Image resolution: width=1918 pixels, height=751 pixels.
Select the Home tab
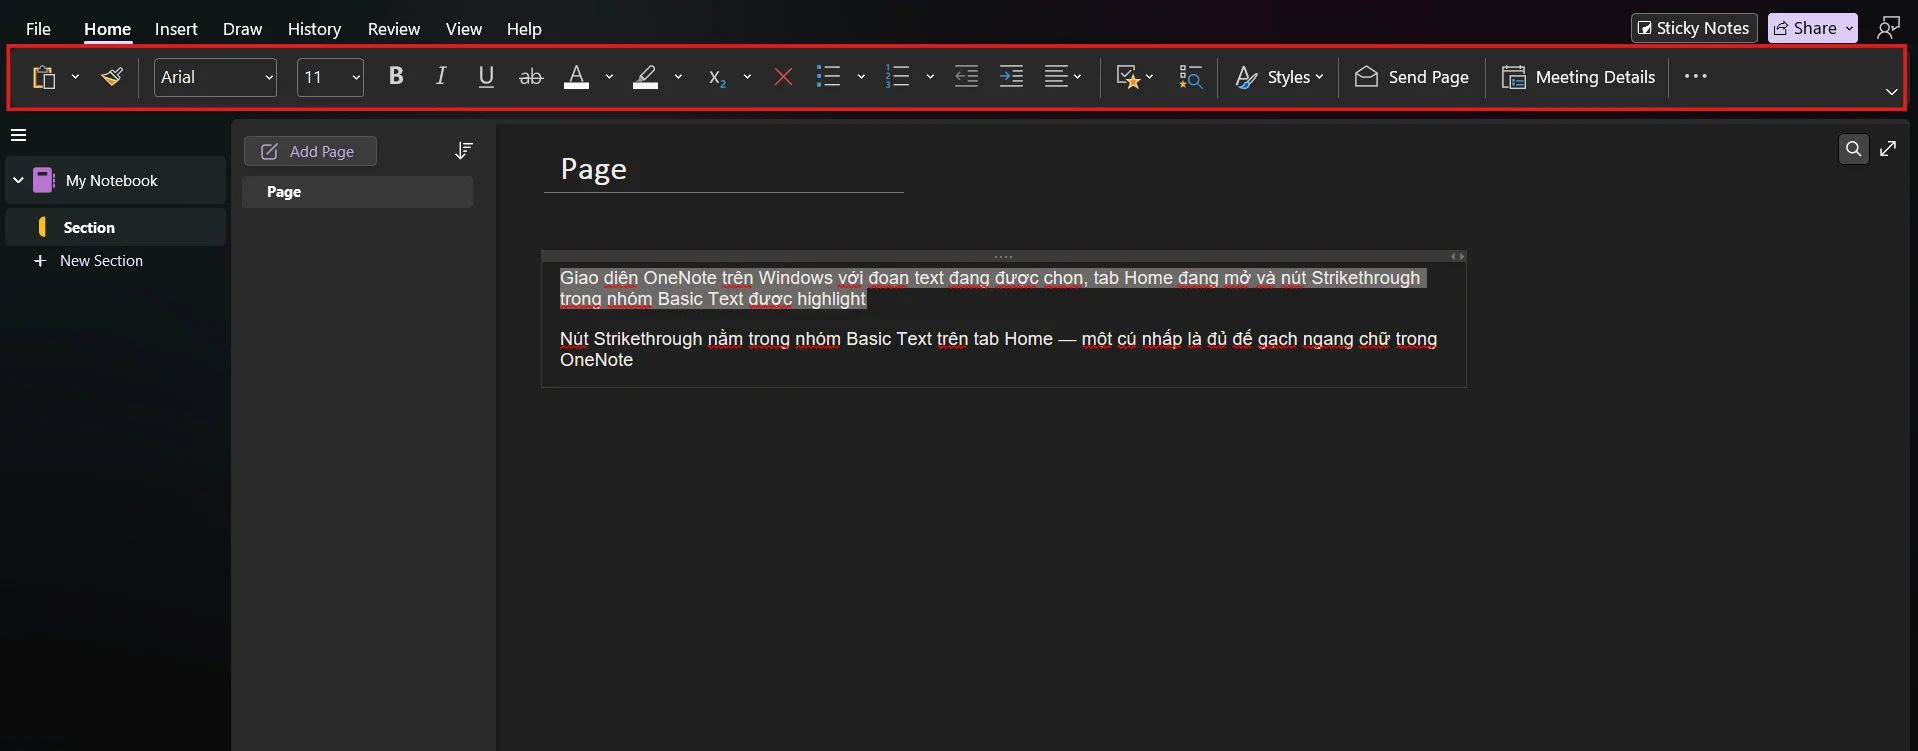107,29
